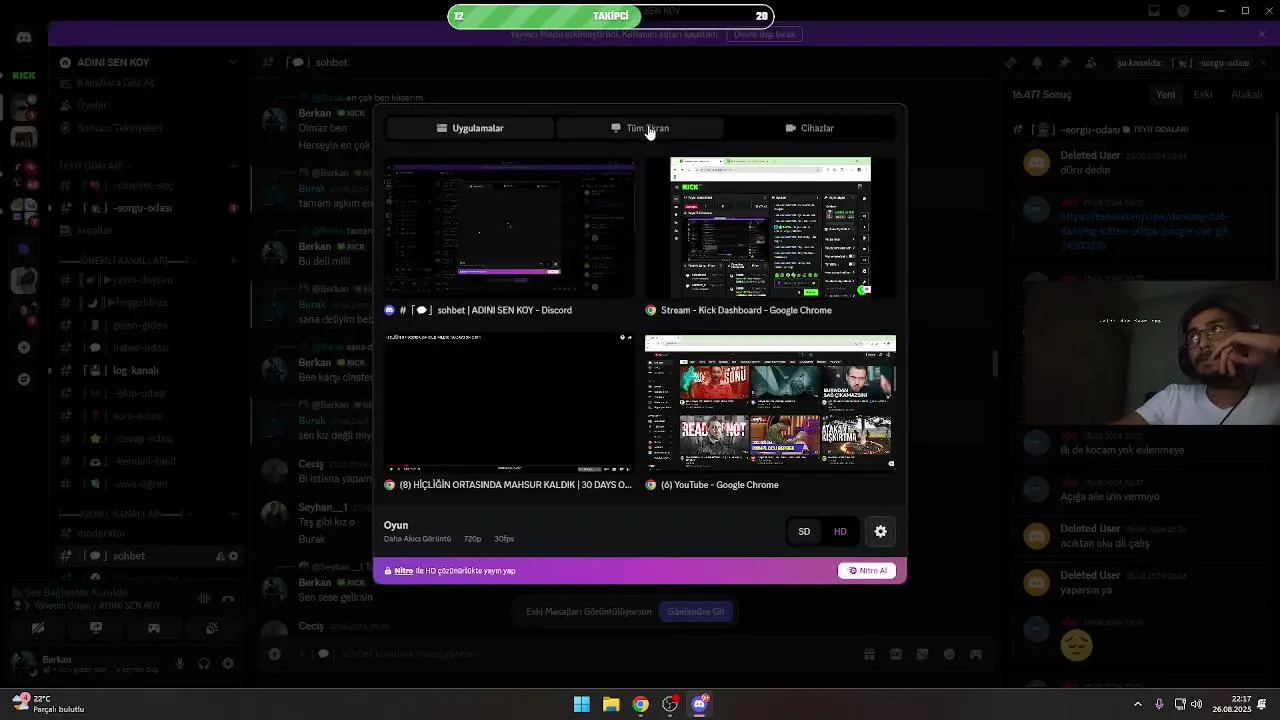This screenshot has height=720, width=1280.
Task: Click the Nitro Al button
Action: pyautogui.click(x=867, y=571)
